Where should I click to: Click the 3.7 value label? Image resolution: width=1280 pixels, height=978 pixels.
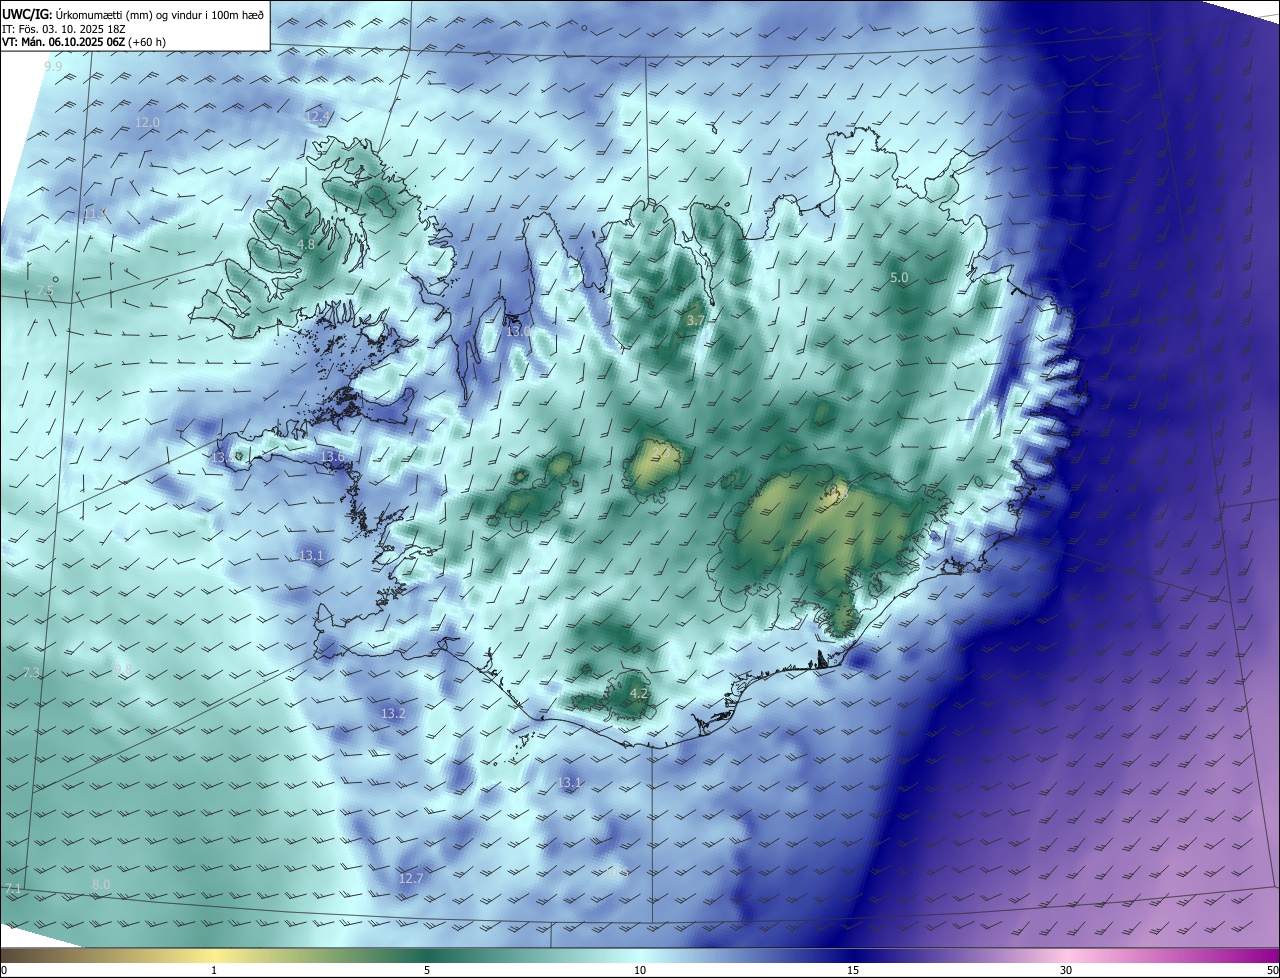click(x=696, y=321)
